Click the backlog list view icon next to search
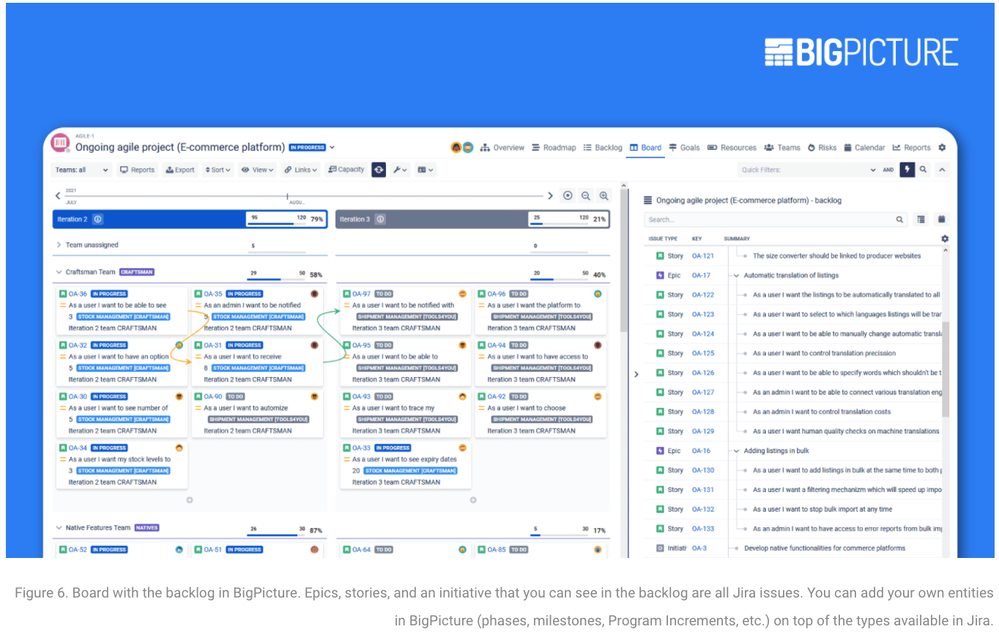Viewport: 999px width, 634px height. coord(921,219)
